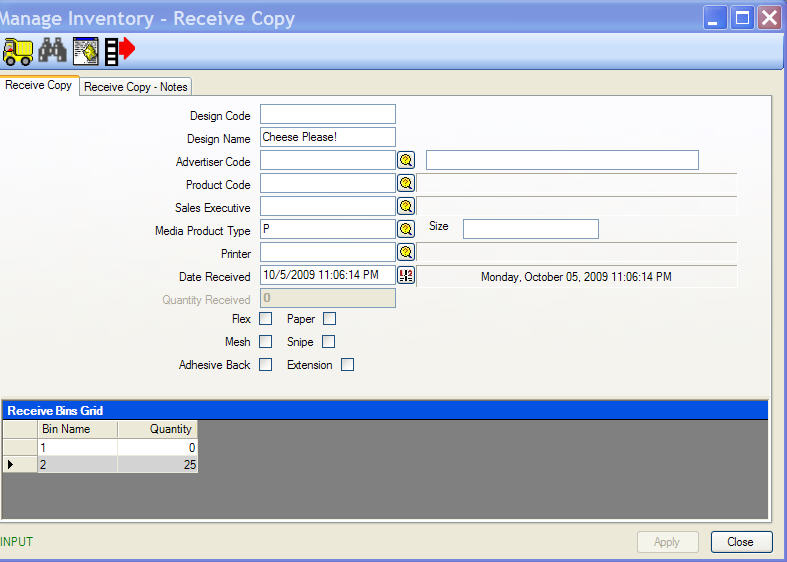
Task: Click the Design Code input field
Action: point(327,115)
